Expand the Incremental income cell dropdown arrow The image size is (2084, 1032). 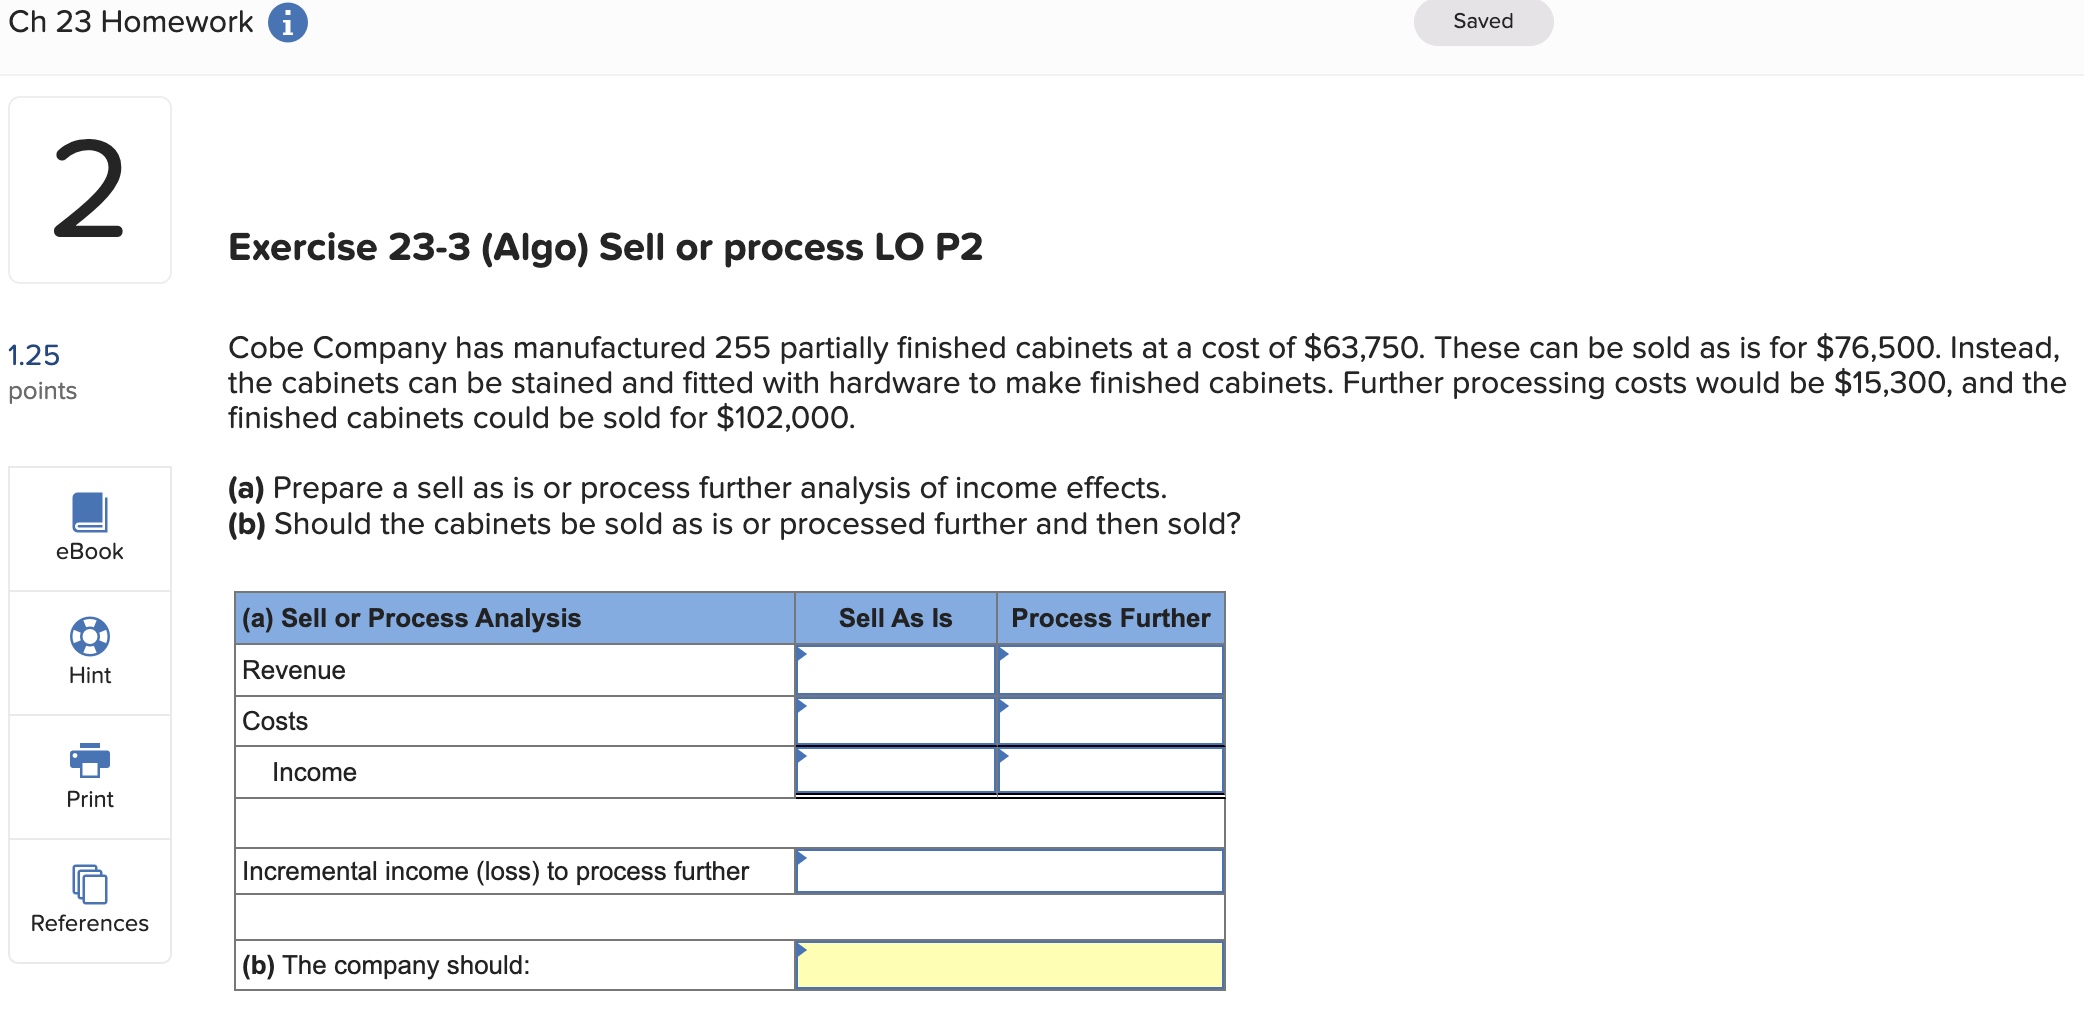801,857
